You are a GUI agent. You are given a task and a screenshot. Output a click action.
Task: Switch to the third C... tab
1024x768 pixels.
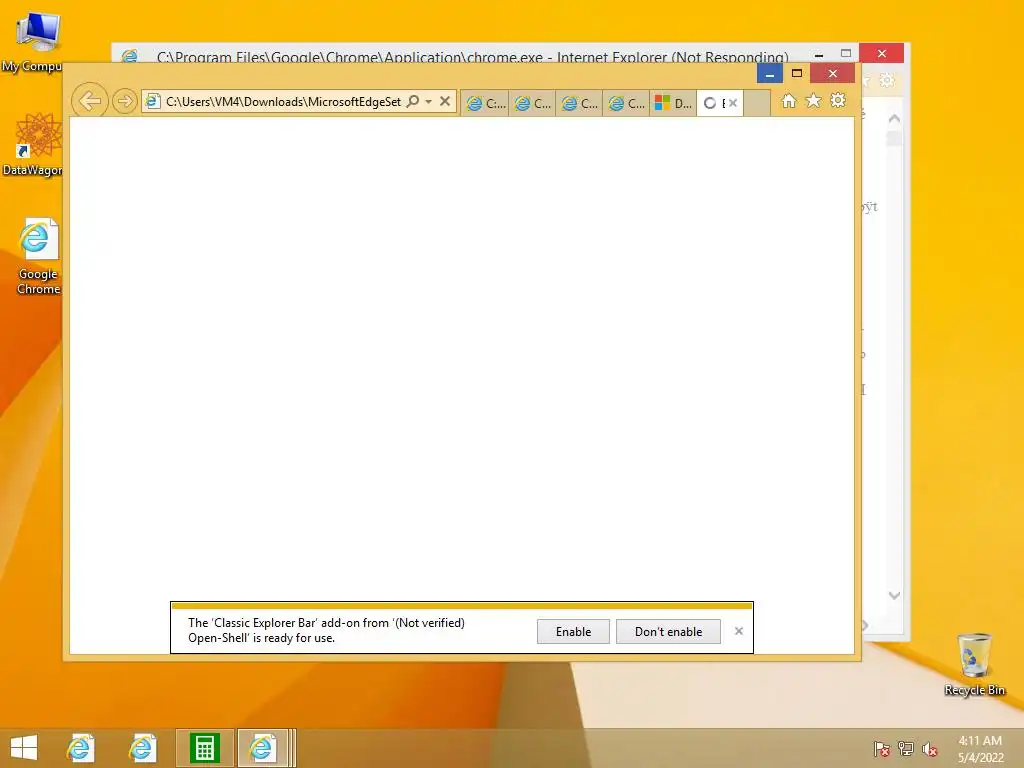click(579, 103)
